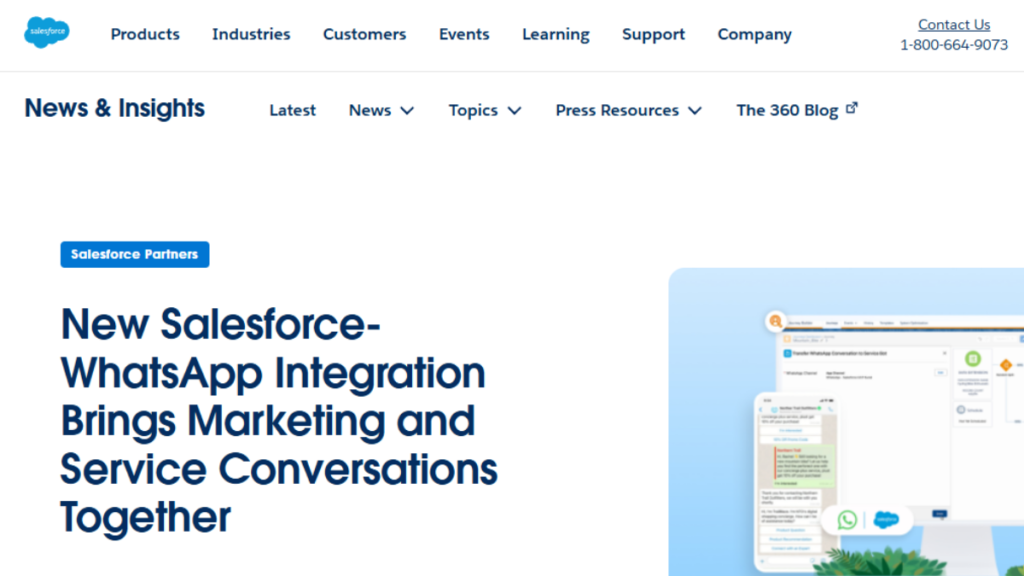Image resolution: width=1024 pixels, height=576 pixels.
Task: Open the Learning menu
Action: (x=555, y=34)
